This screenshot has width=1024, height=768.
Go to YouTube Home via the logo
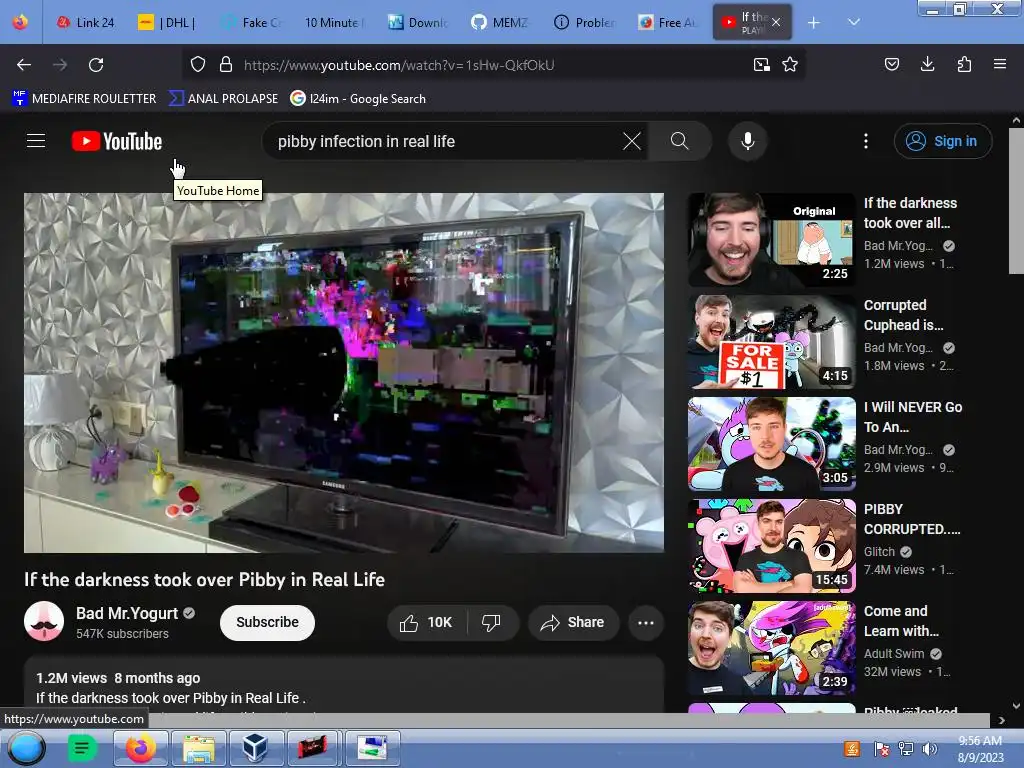(117, 141)
